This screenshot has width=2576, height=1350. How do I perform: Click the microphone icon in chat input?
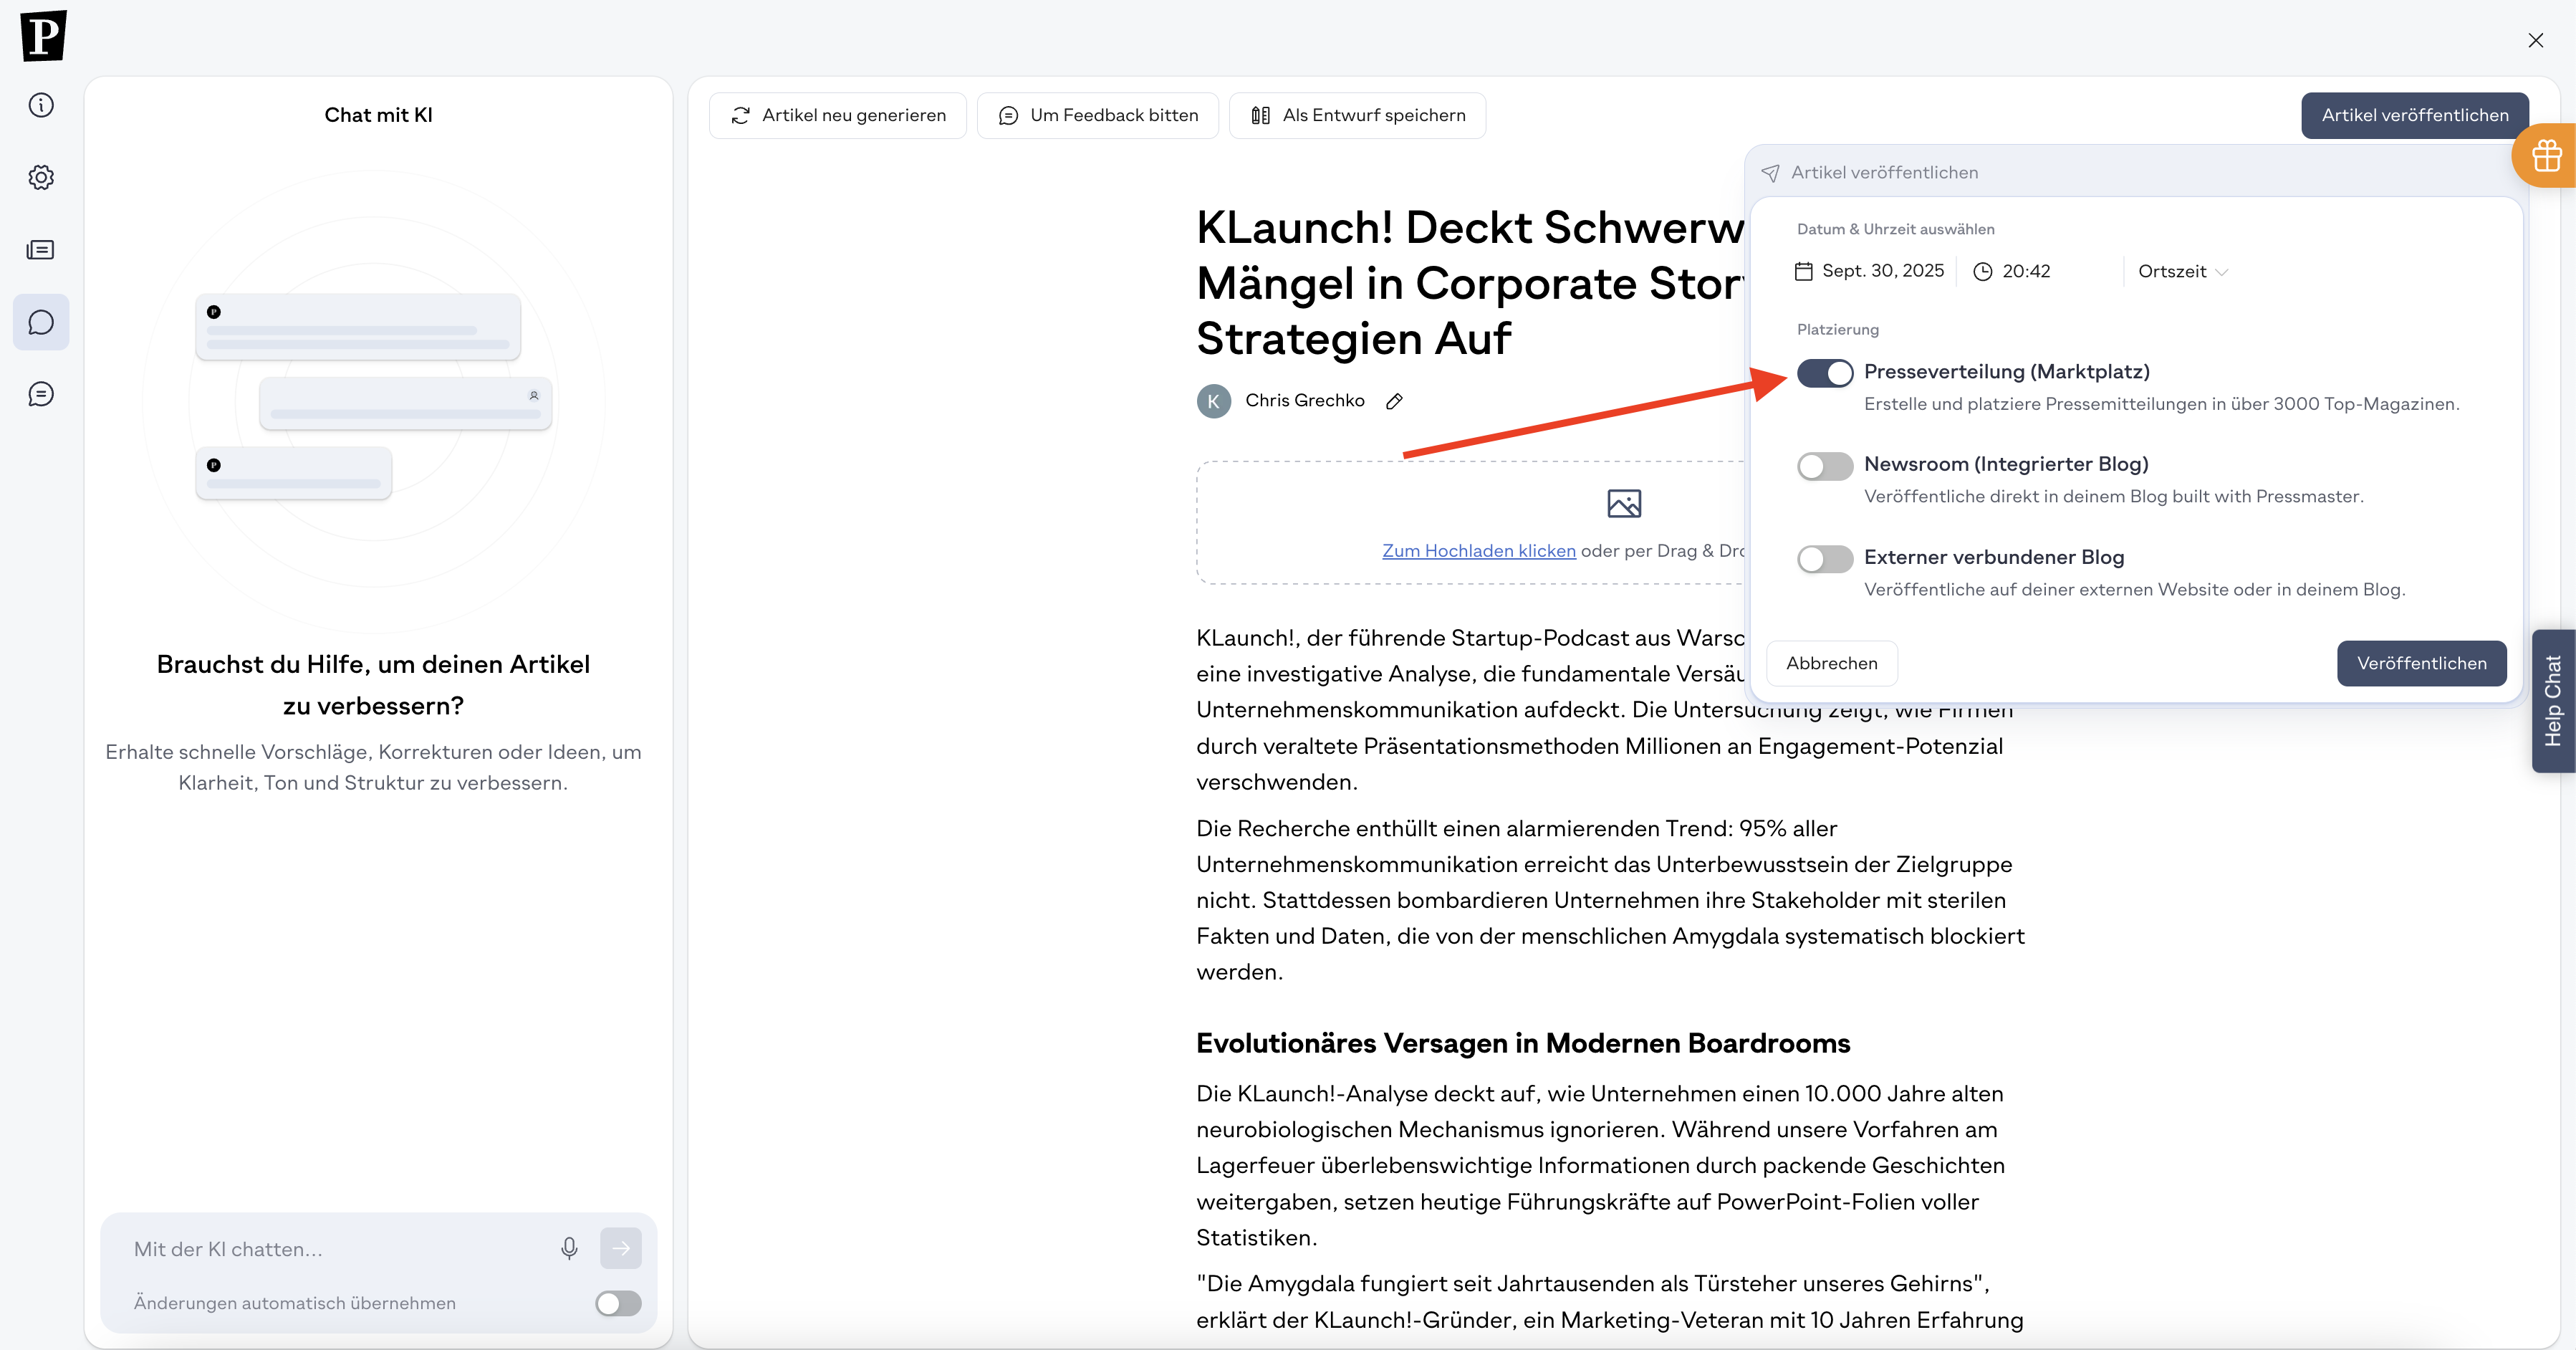coord(569,1248)
